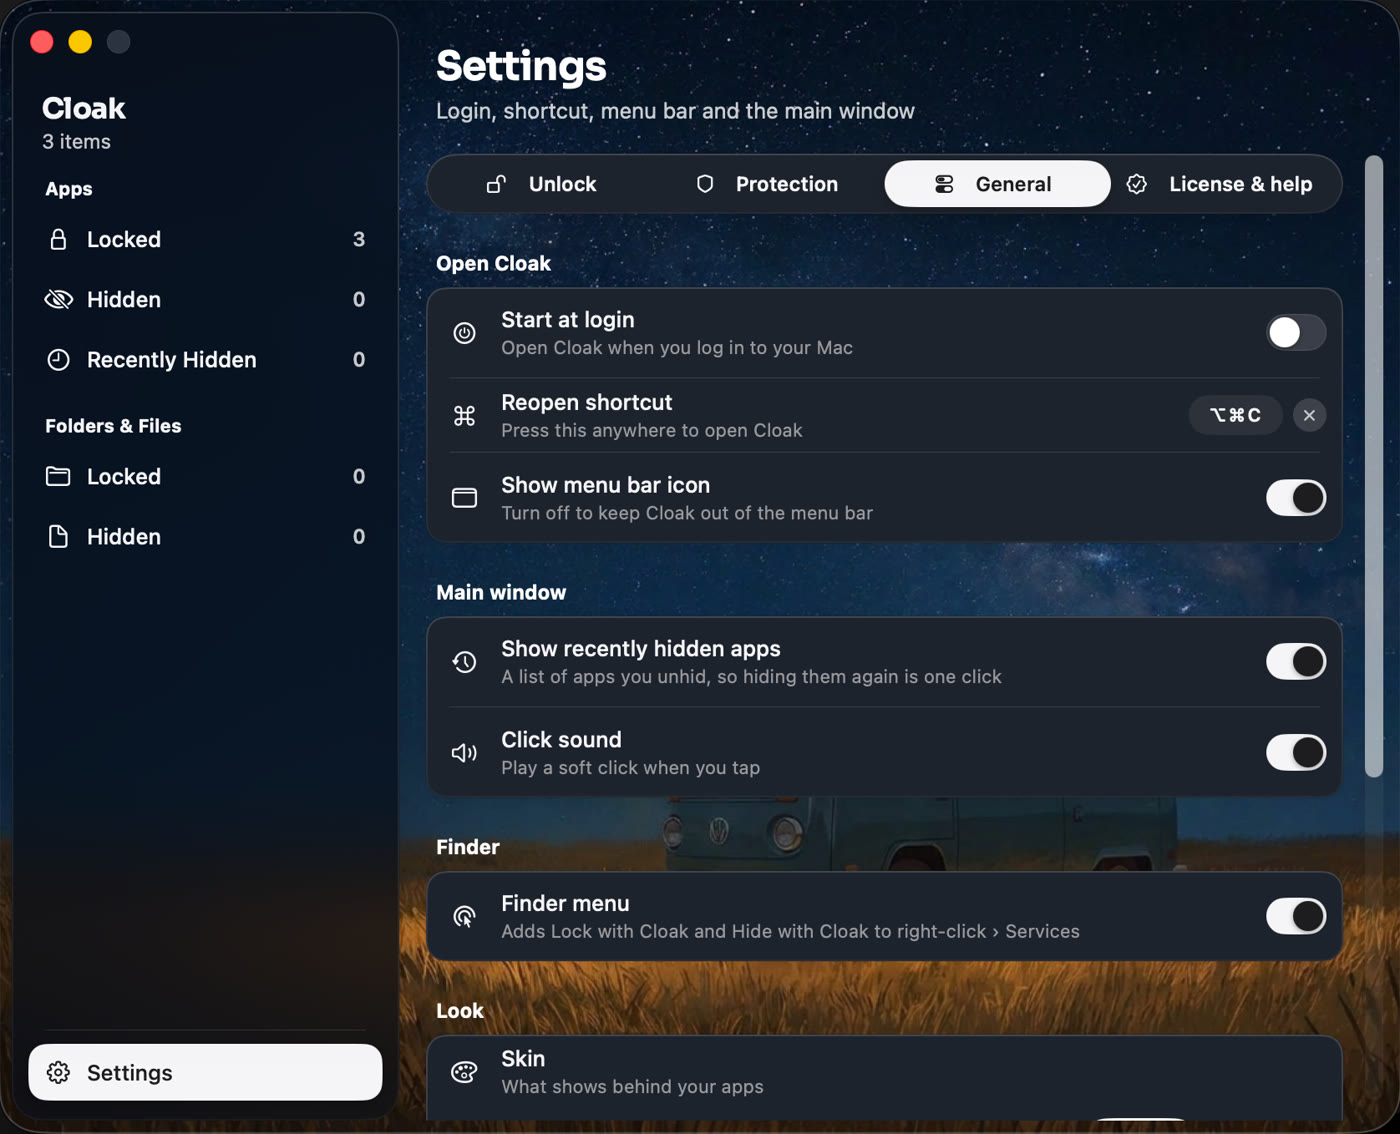Click the history icon beside Show recently hidden apps
Screen dimensions: 1400x1134
tap(464, 662)
